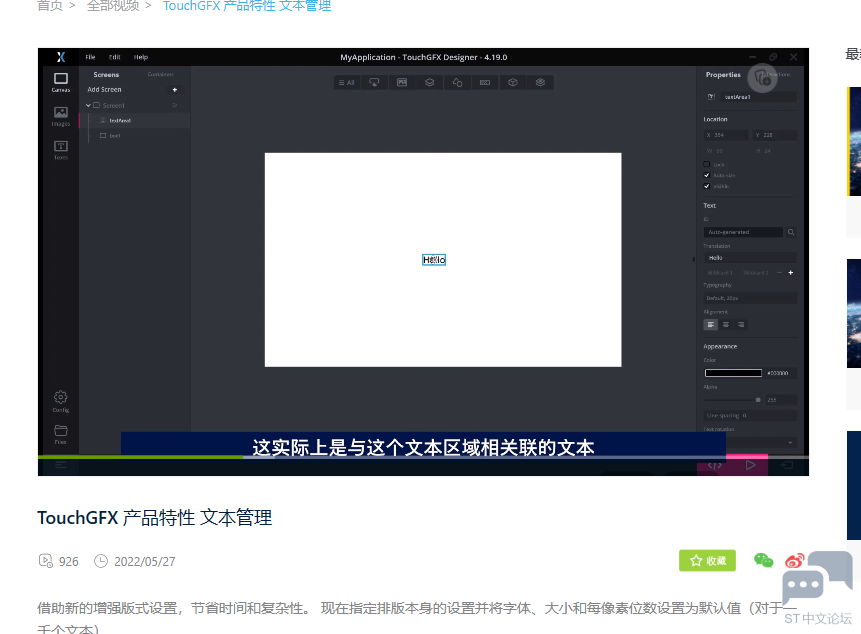The image size is (861, 634).
Task: Open the 3D box widget category icon
Action: 513,82
